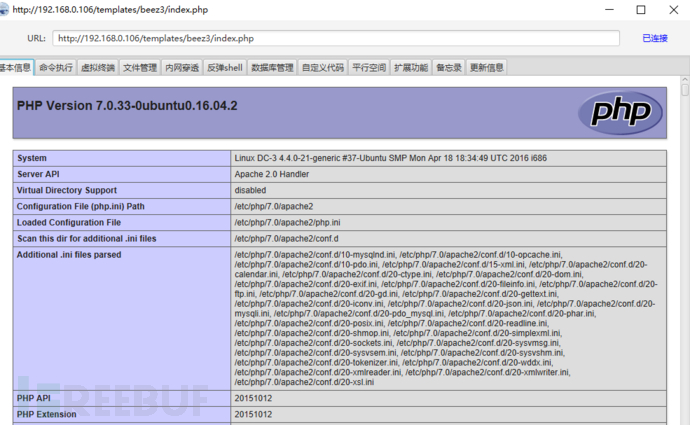Maximize the window

point(641,10)
